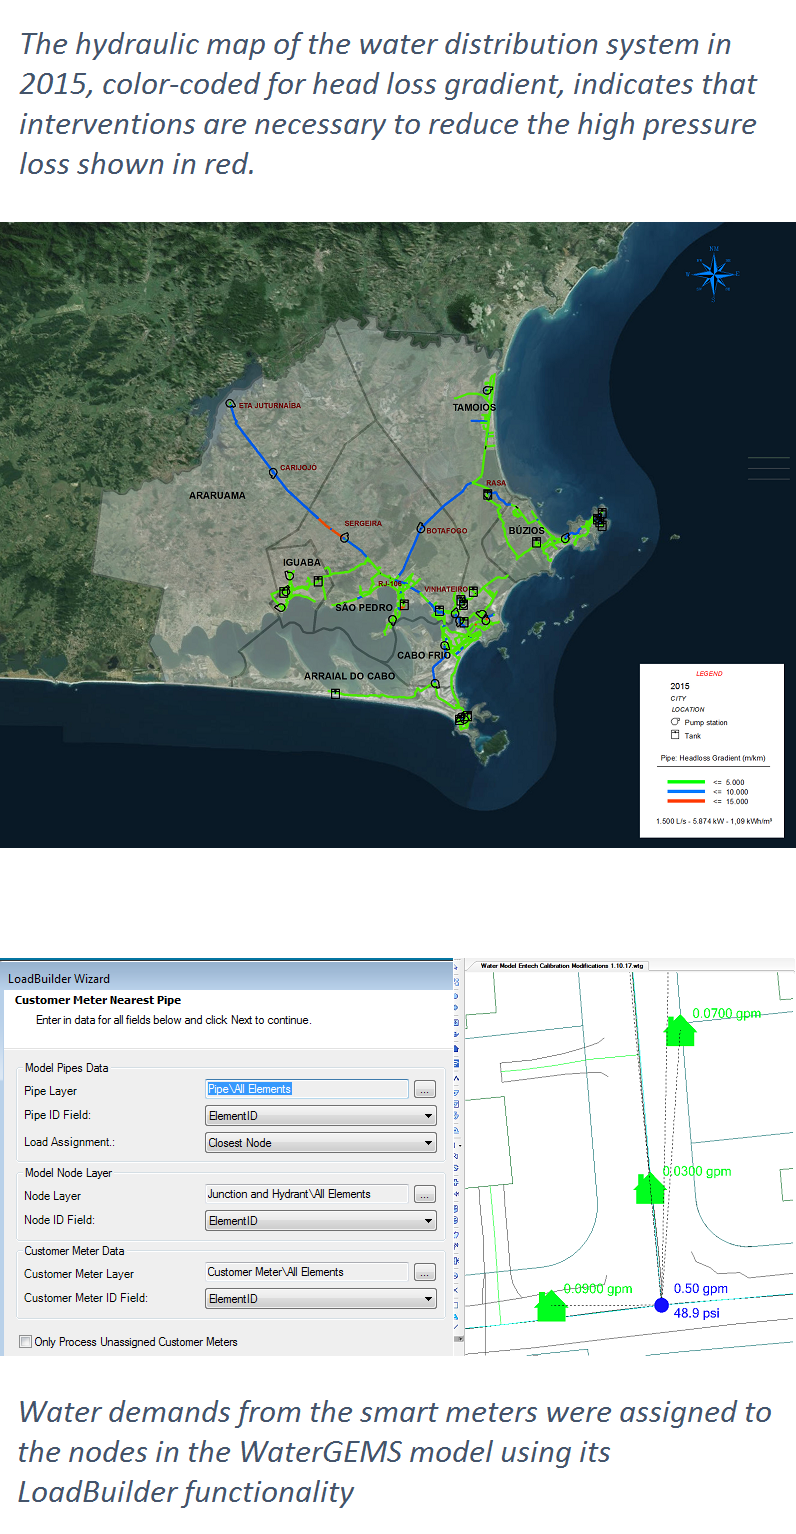Screen dimensions: 796x1534
Task: Click the red legend line for <= 15.000
Action: pos(688,801)
